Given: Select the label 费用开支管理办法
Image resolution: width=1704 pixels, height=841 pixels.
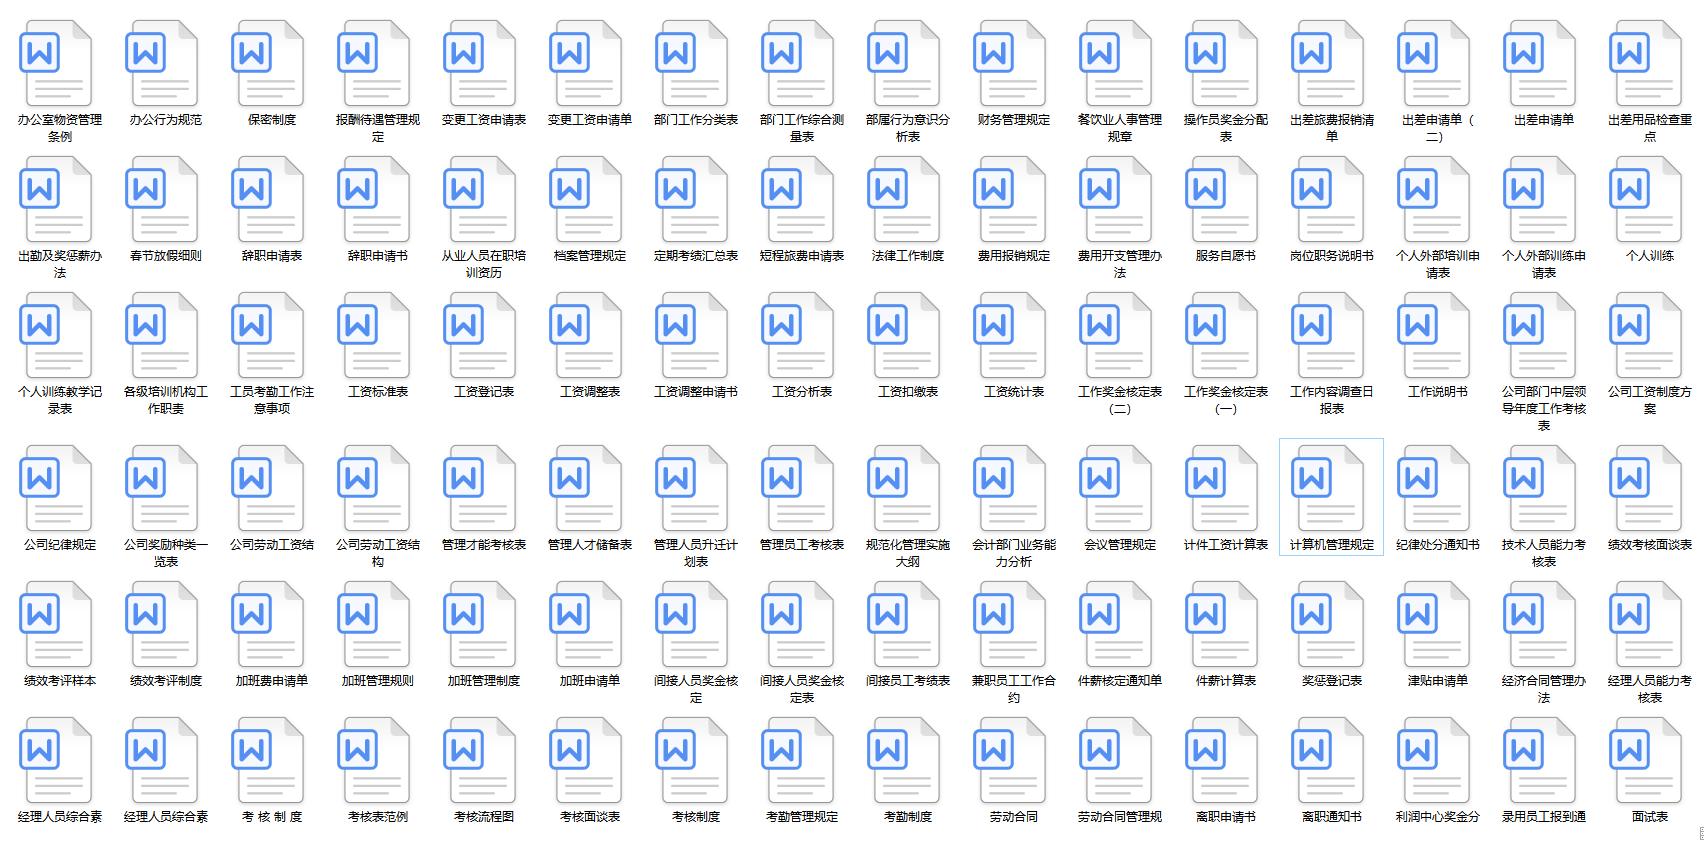Looking at the screenshot, I should [x=1120, y=264].
